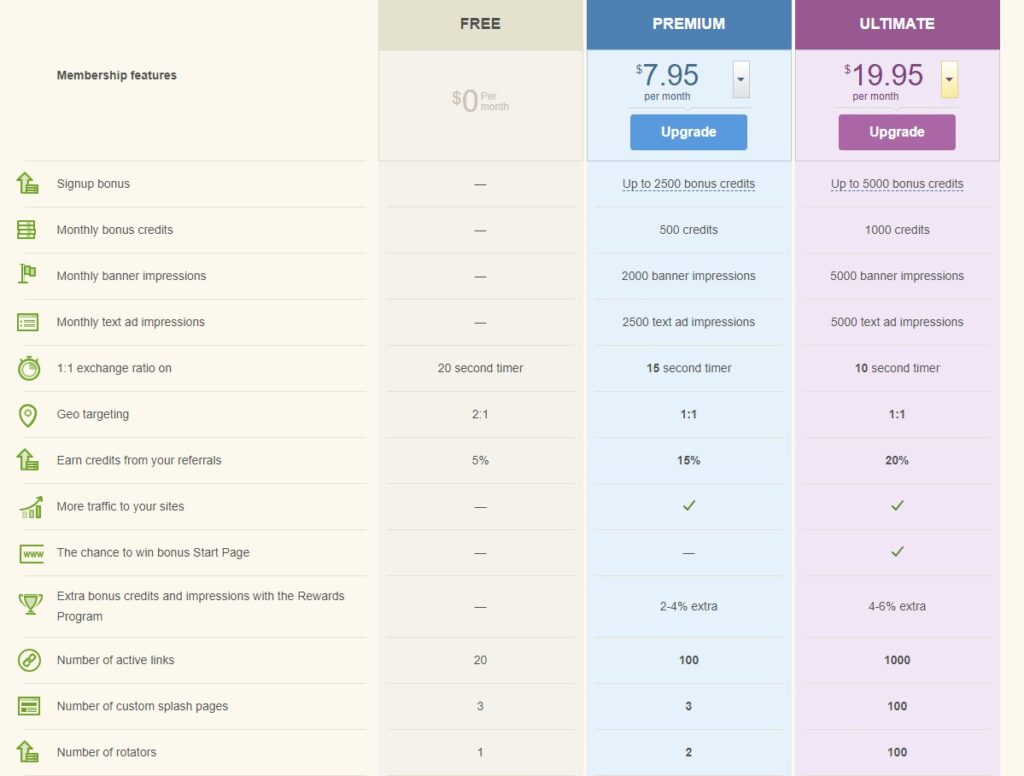Open the Ultimate price period dropdown

(949, 79)
